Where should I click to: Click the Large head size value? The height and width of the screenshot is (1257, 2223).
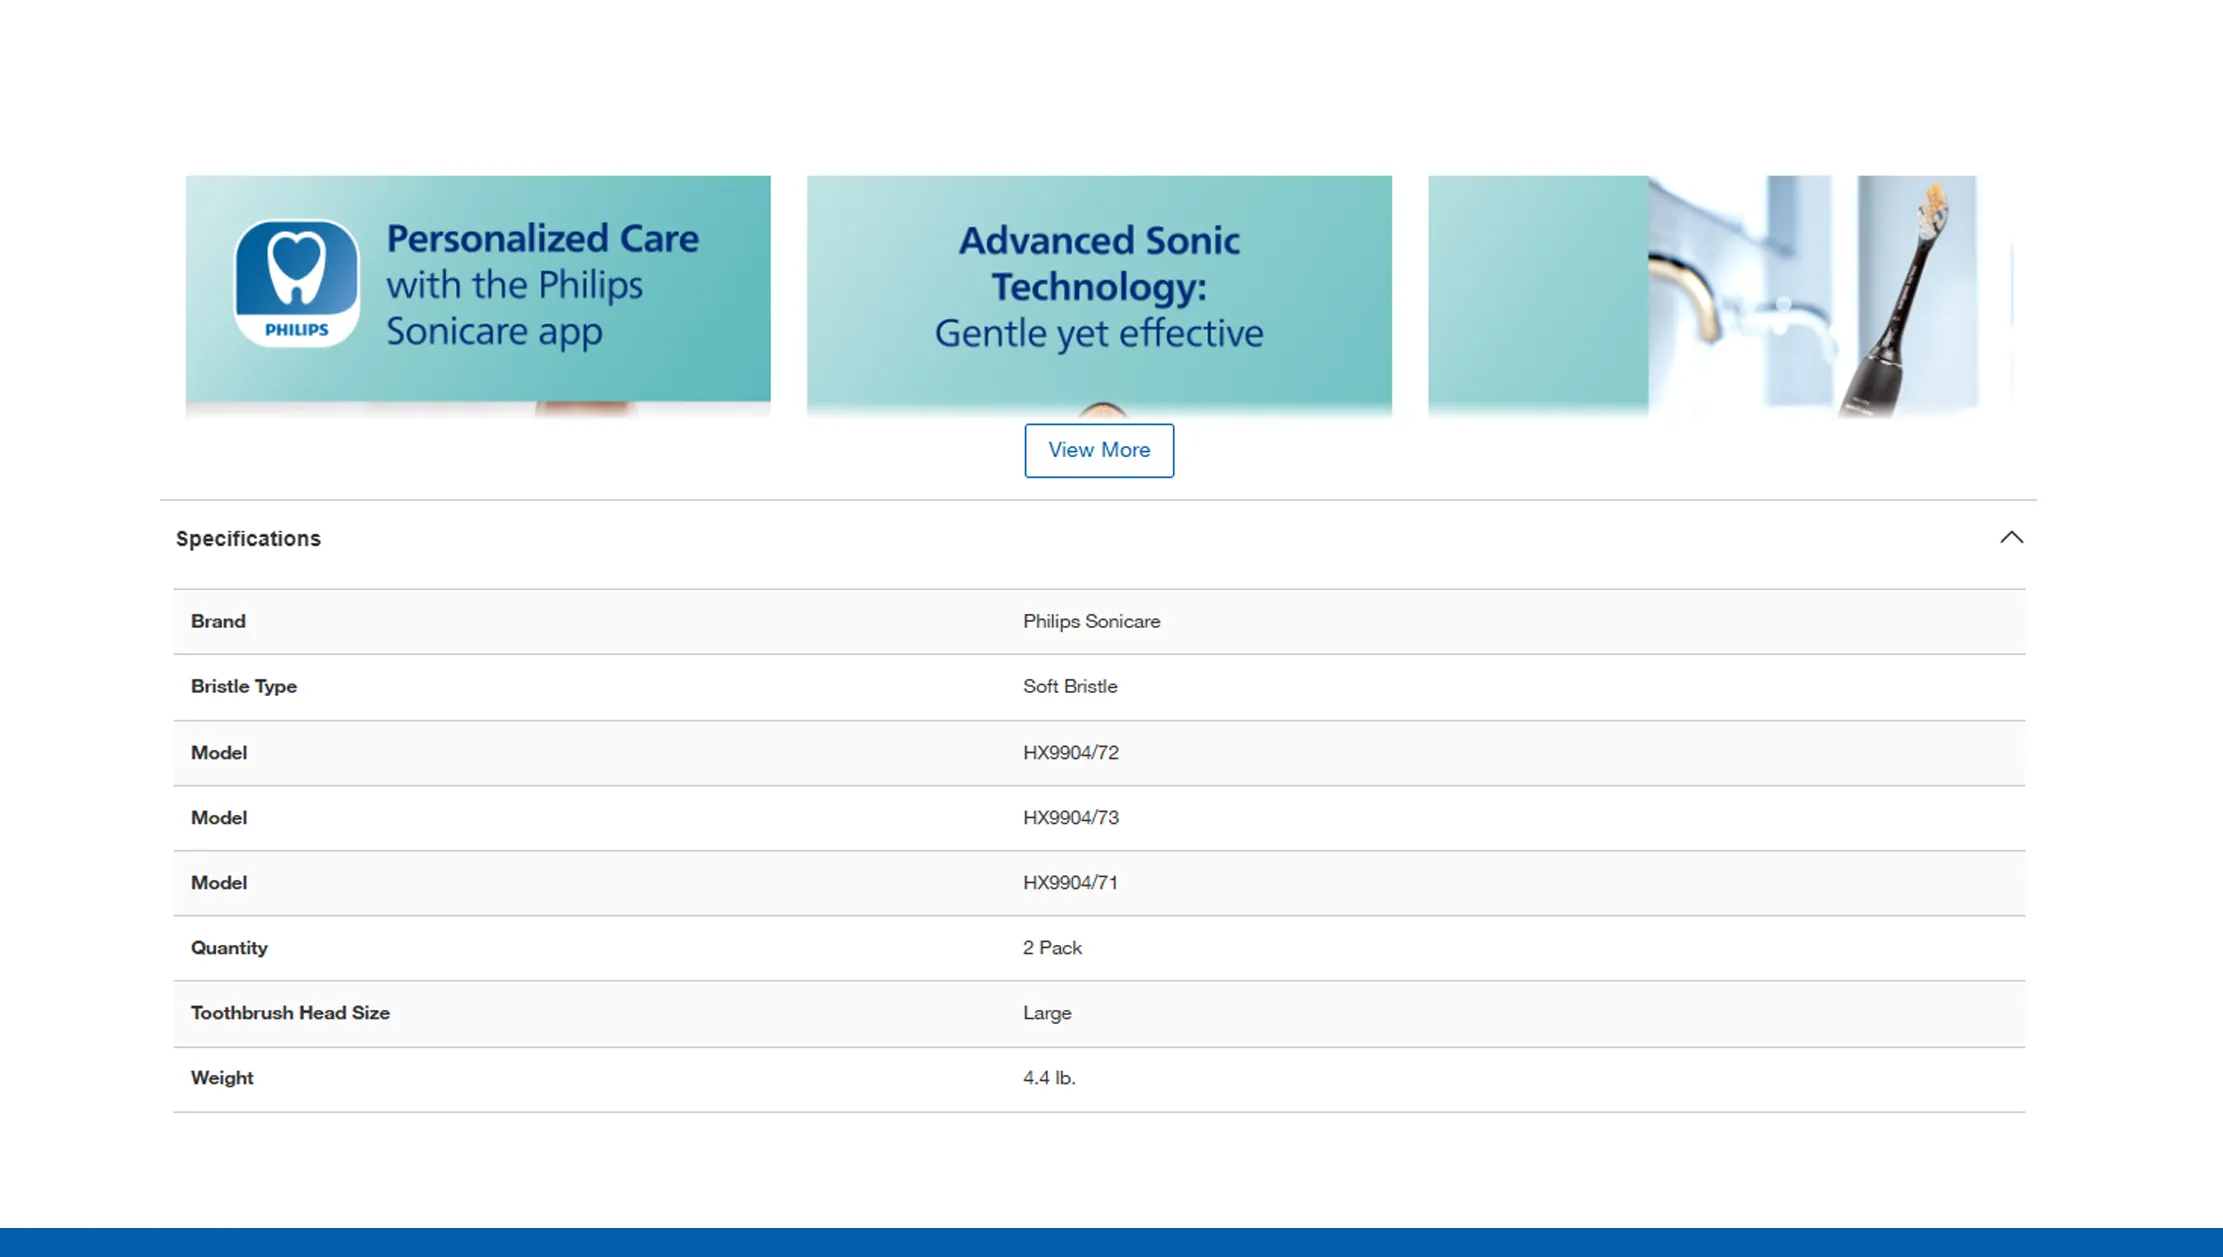[1046, 1012]
